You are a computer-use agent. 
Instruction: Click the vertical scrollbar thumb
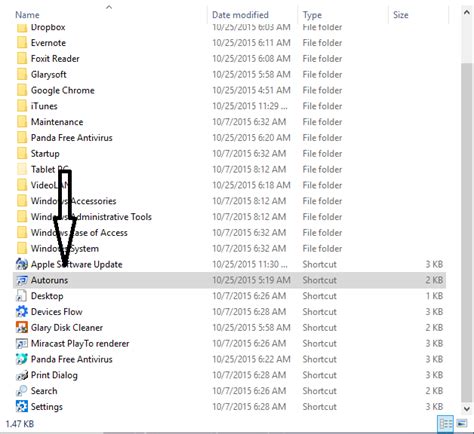pos(467,232)
